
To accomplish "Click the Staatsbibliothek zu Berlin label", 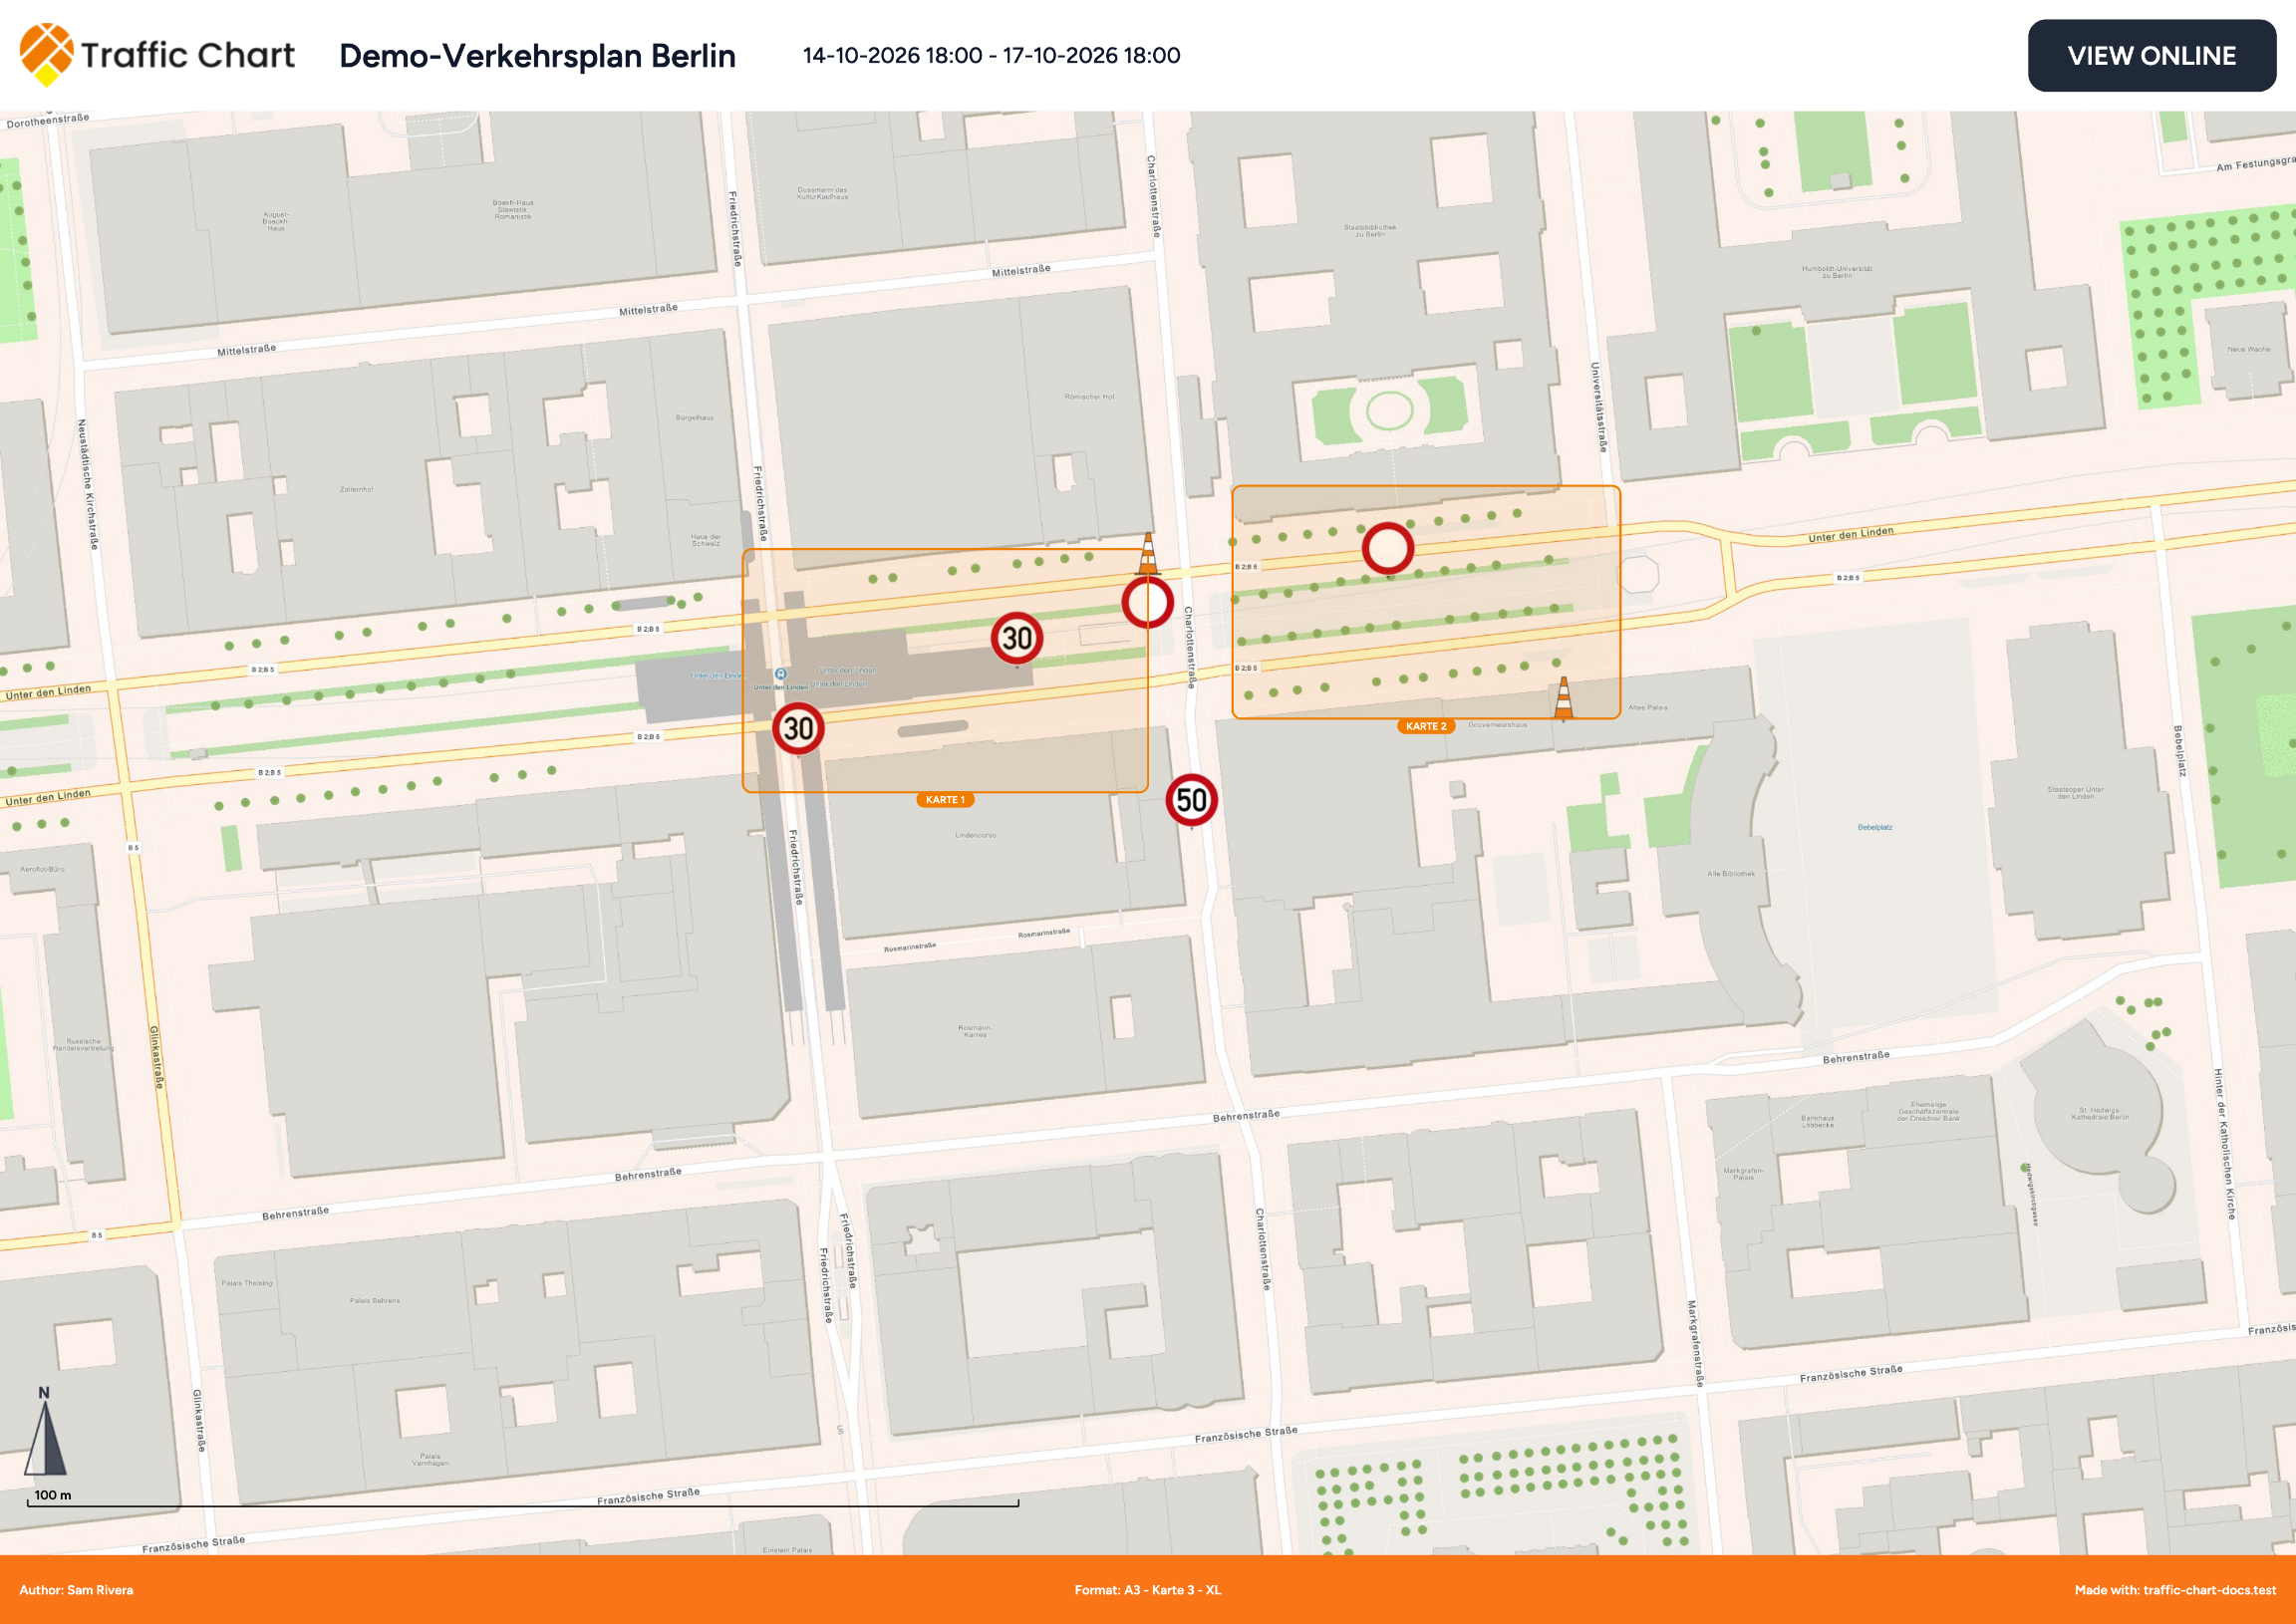I will [1370, 231].
